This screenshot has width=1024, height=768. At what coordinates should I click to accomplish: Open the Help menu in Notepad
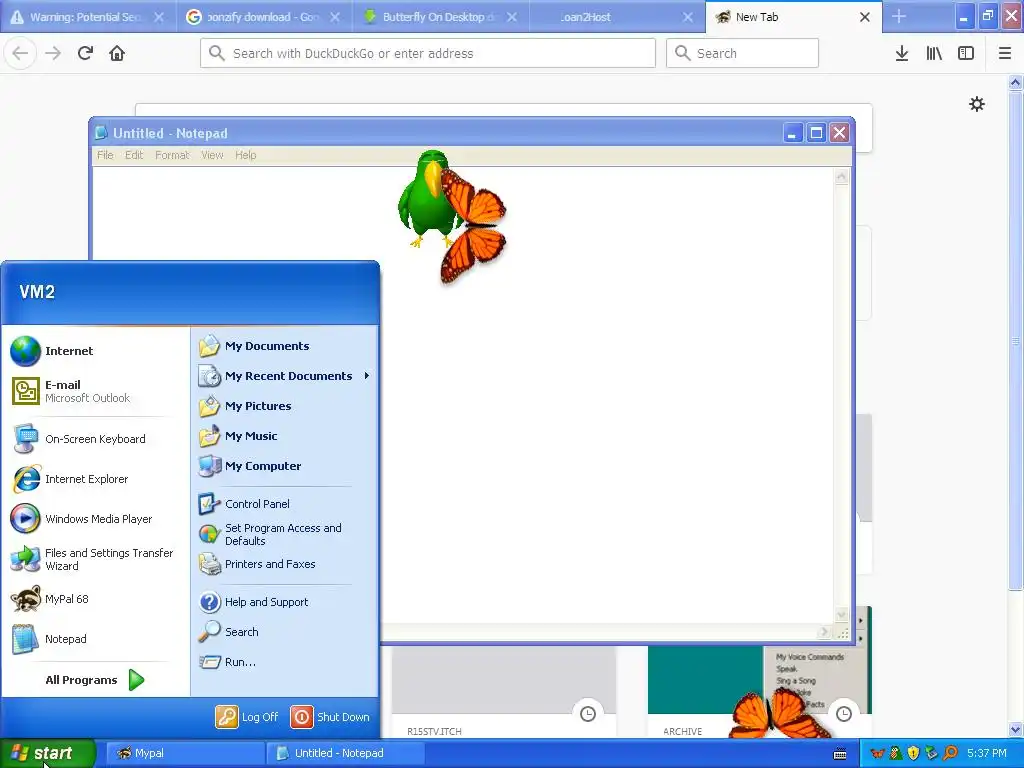pyautogui.click(x=246, y=155)
